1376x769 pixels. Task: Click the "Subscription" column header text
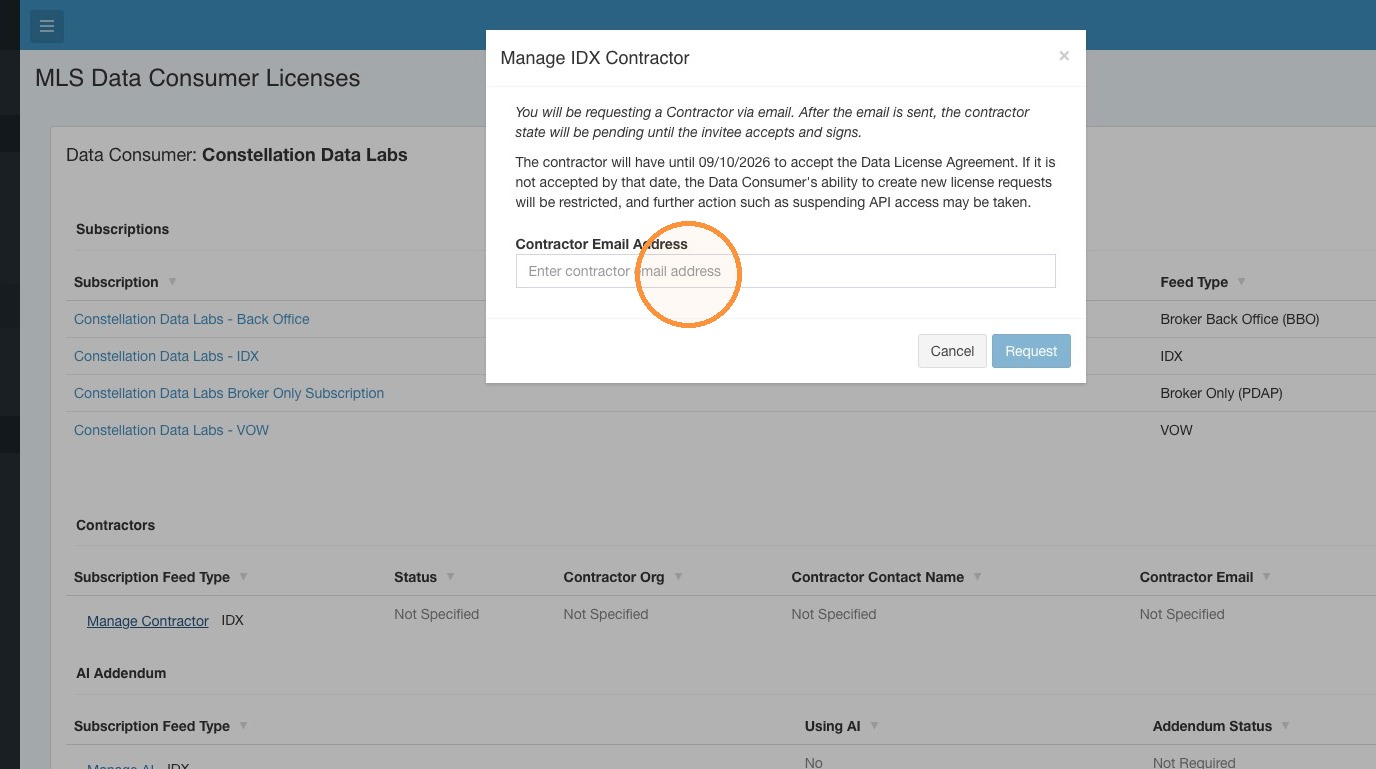point(116,282)
